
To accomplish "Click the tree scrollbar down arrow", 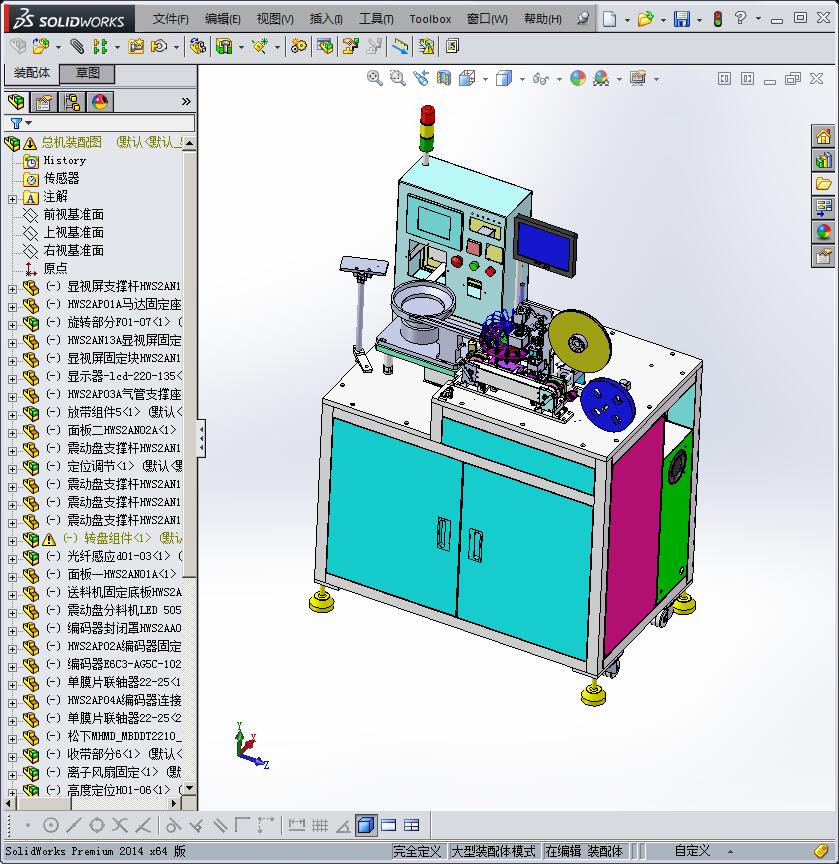I will coord(190,789).
